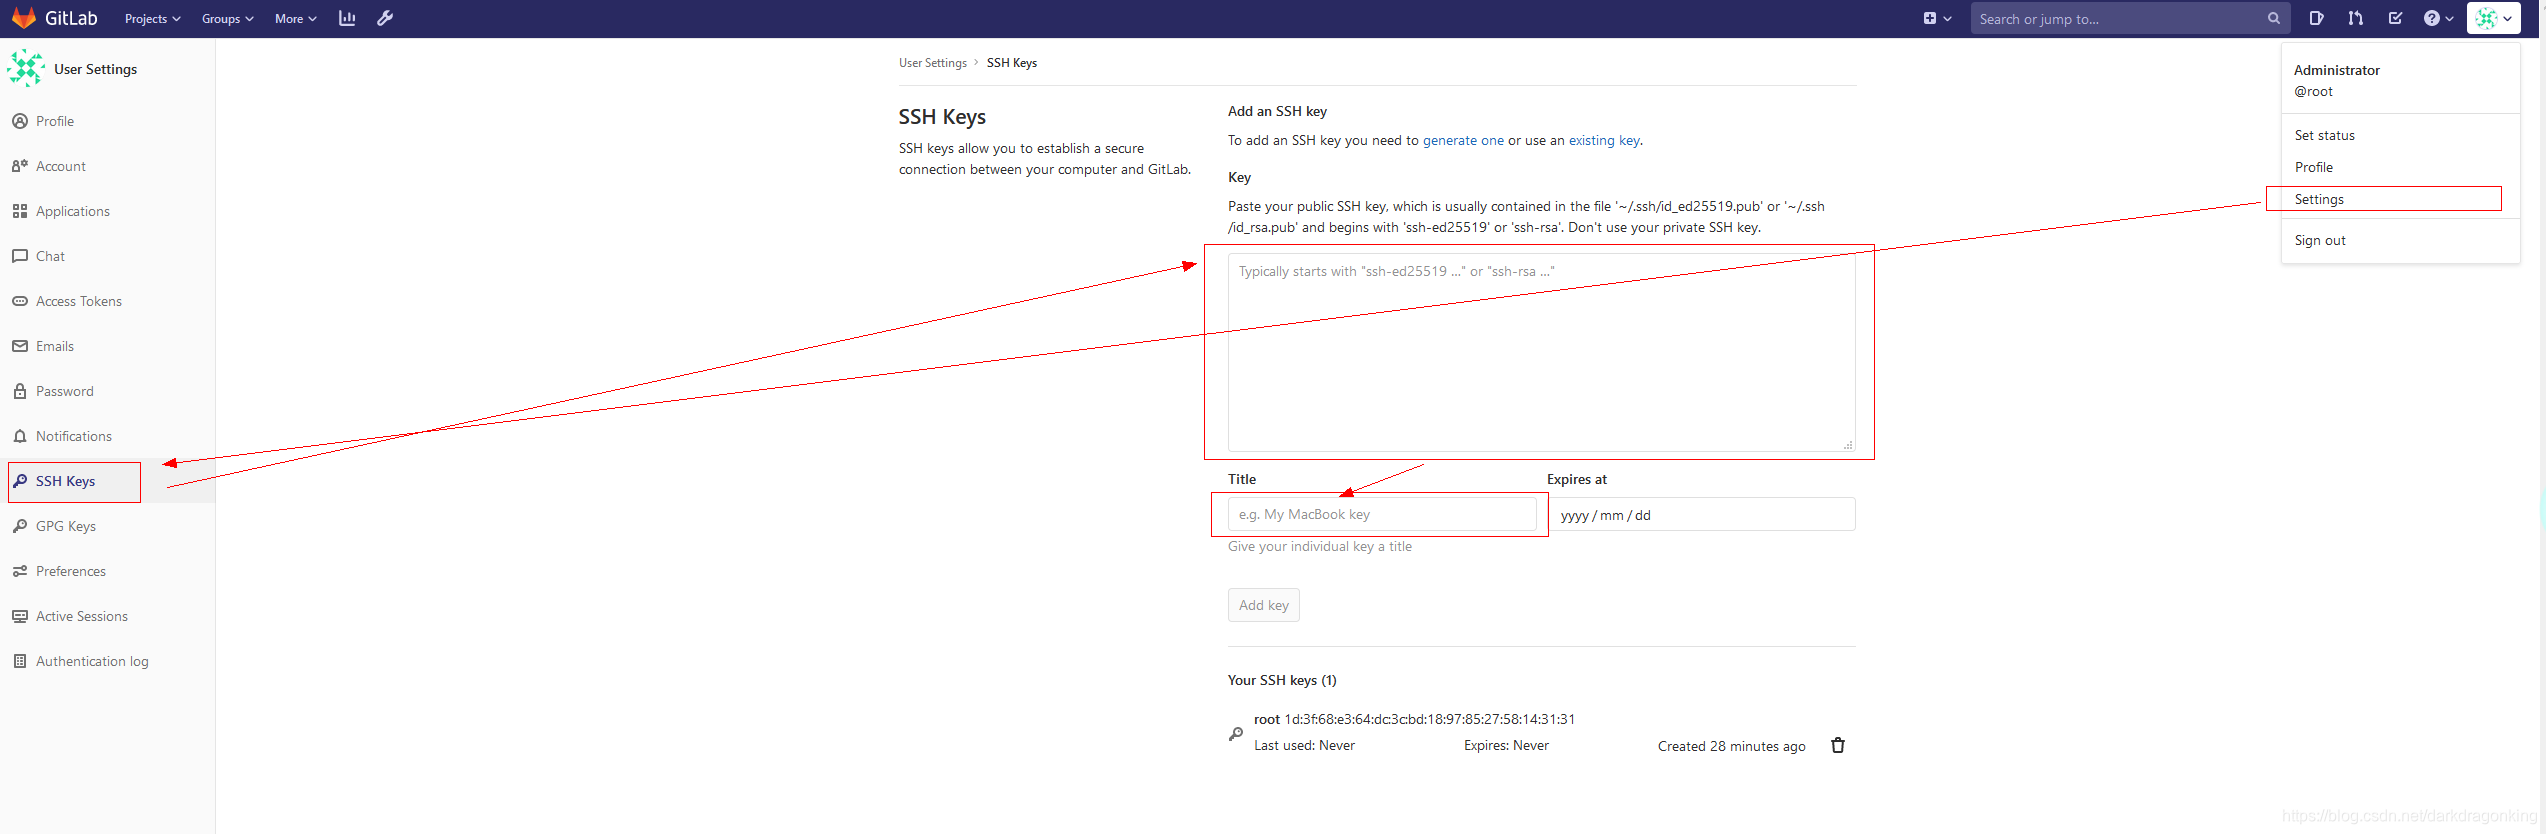Click Administrator @root name in user menu
Image resolution: width=2546 pixels, height=834 pixels.
click(x=2336, y=80)
